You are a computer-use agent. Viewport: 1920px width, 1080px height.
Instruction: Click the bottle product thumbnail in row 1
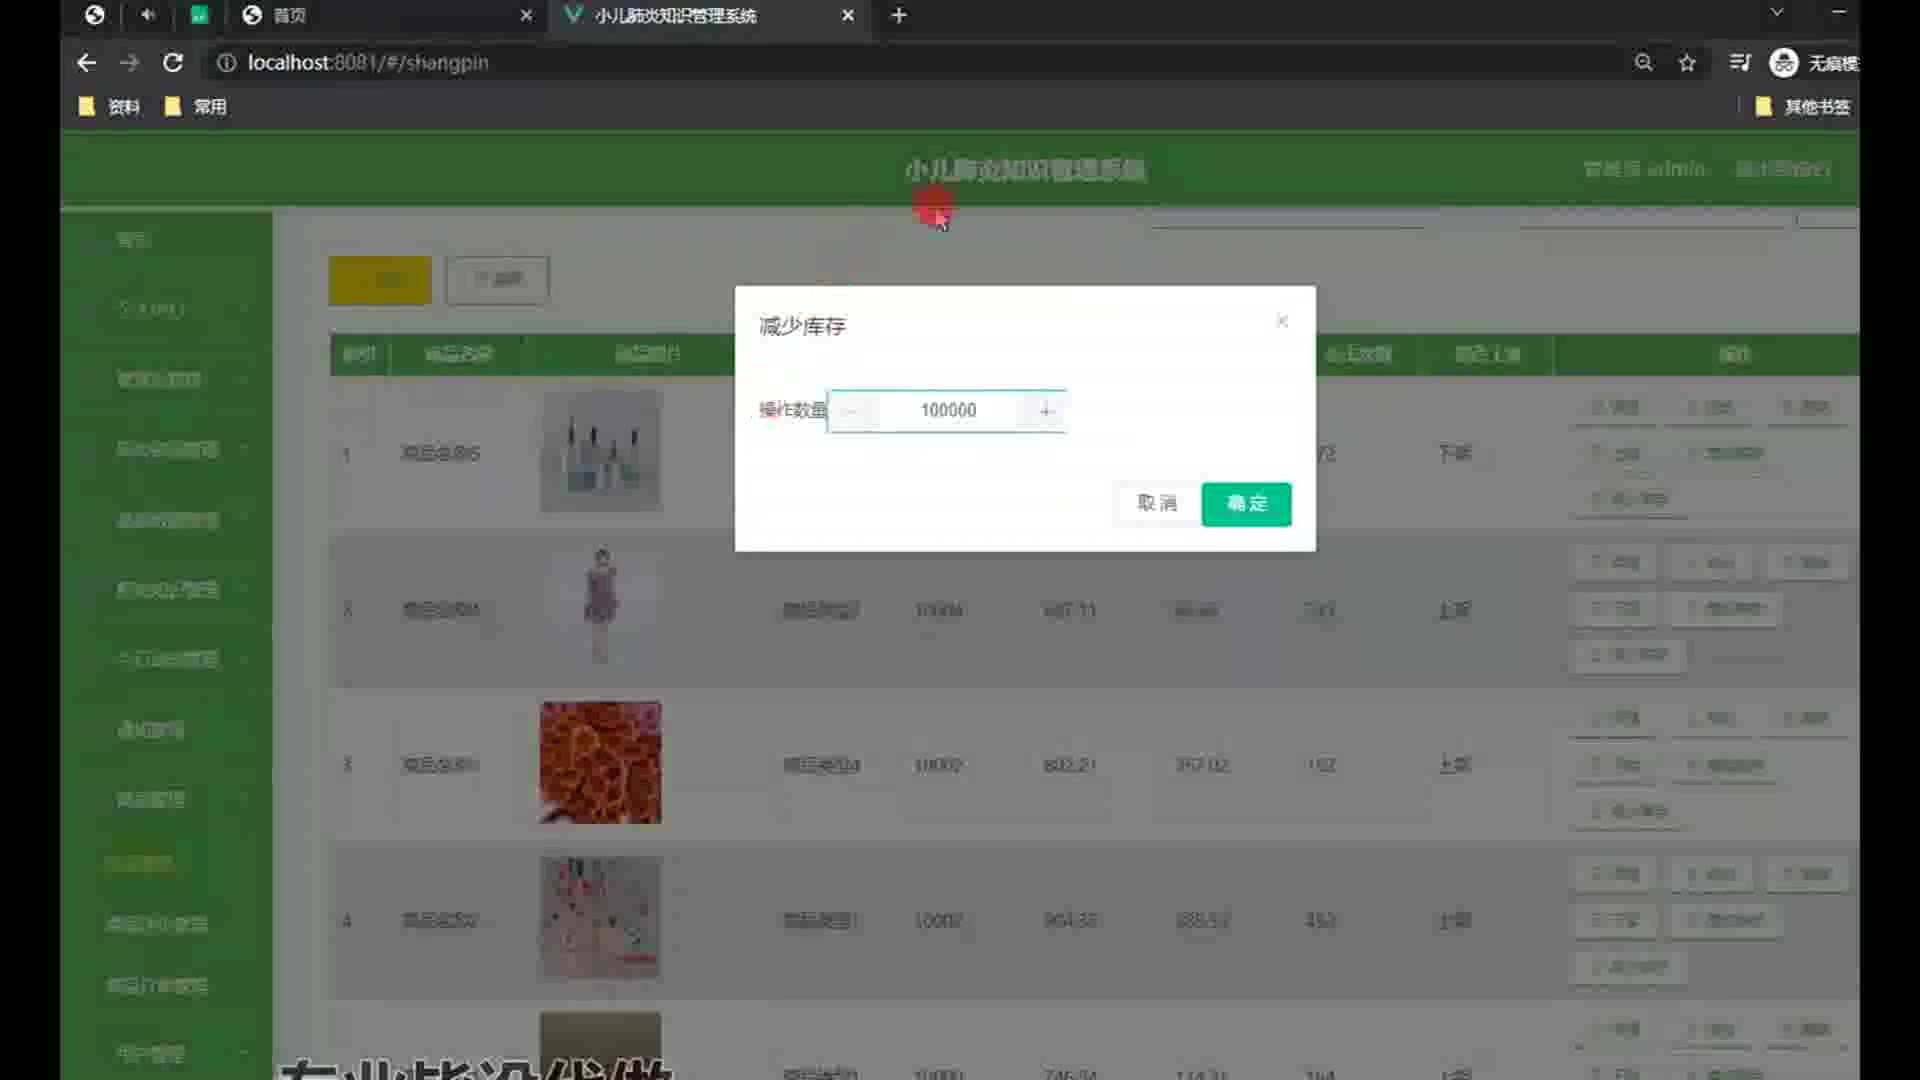coord(600,451)
